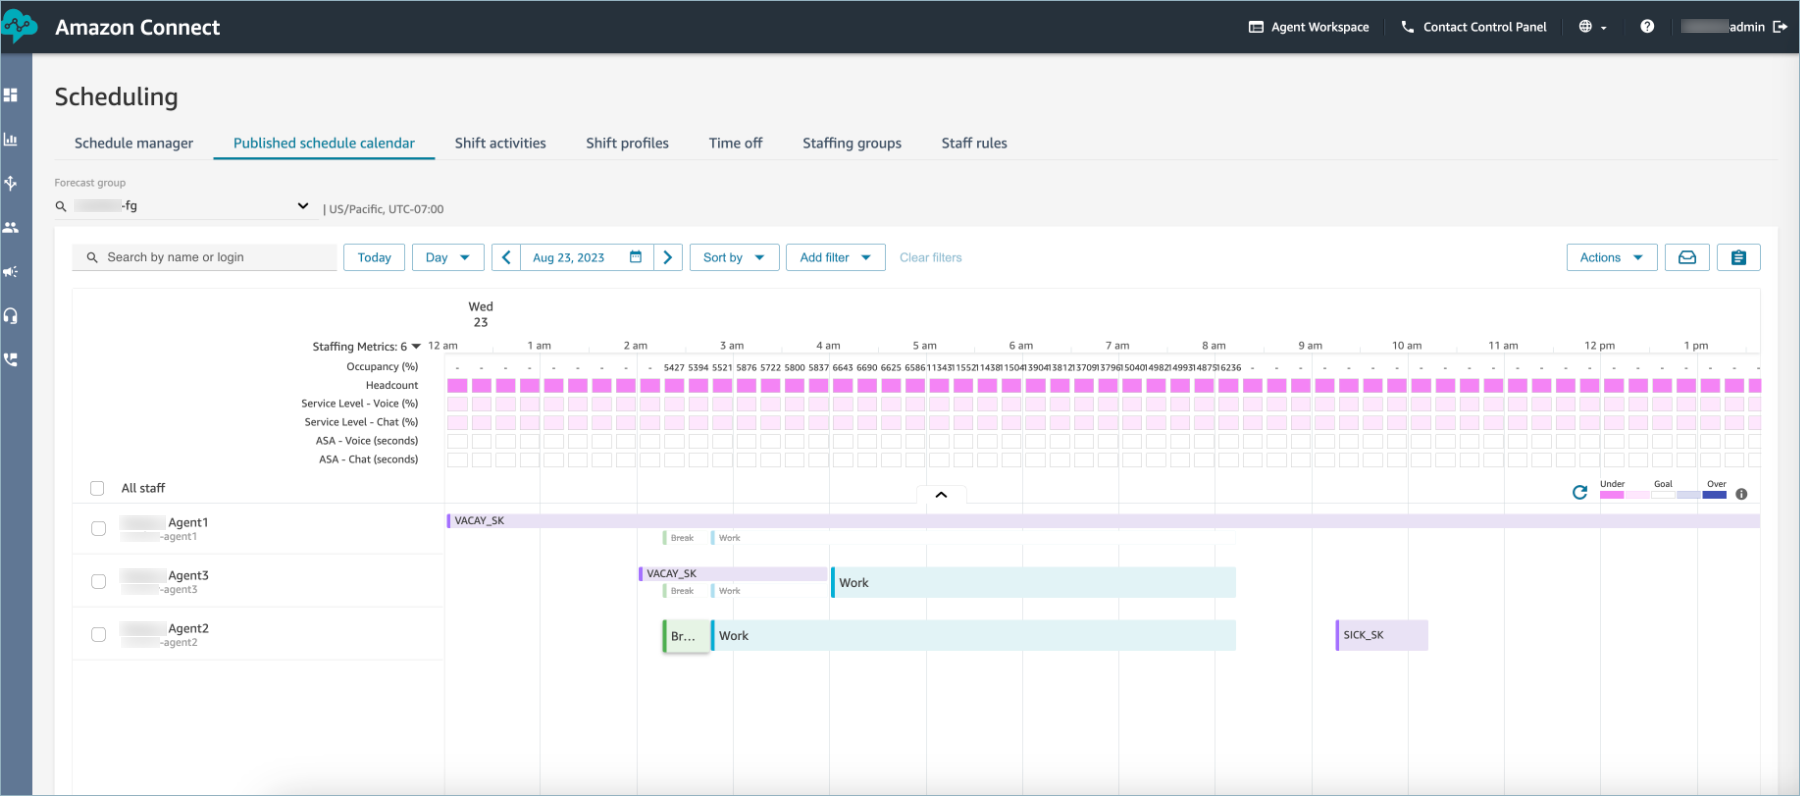Click the Today button
Viewport: 1800px width, 796px height.
374,257
